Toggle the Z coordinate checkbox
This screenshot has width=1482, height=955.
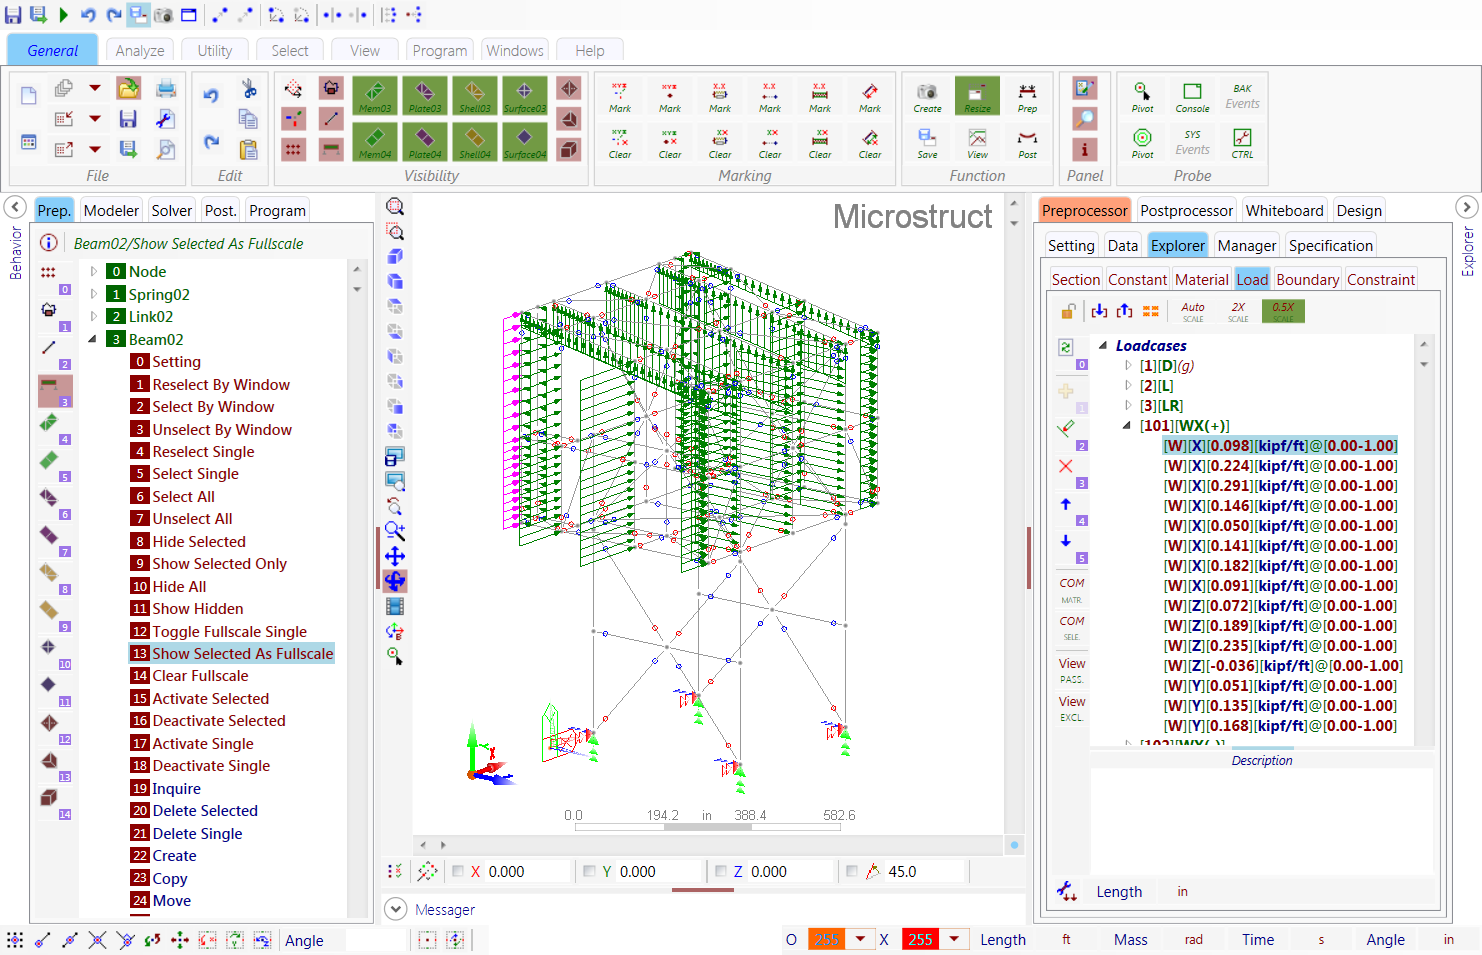720,871
